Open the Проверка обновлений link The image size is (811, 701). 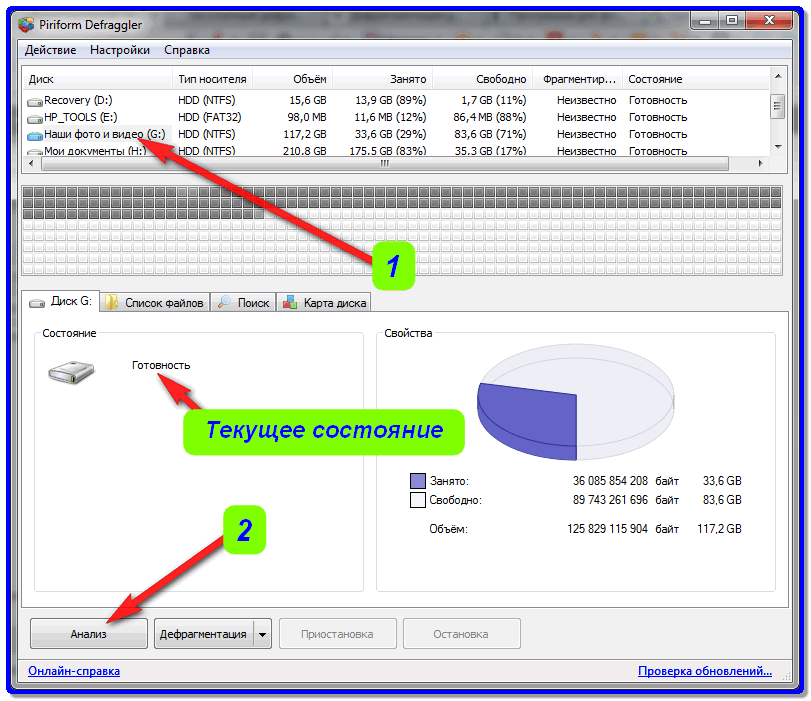click(x=704, y=671)
